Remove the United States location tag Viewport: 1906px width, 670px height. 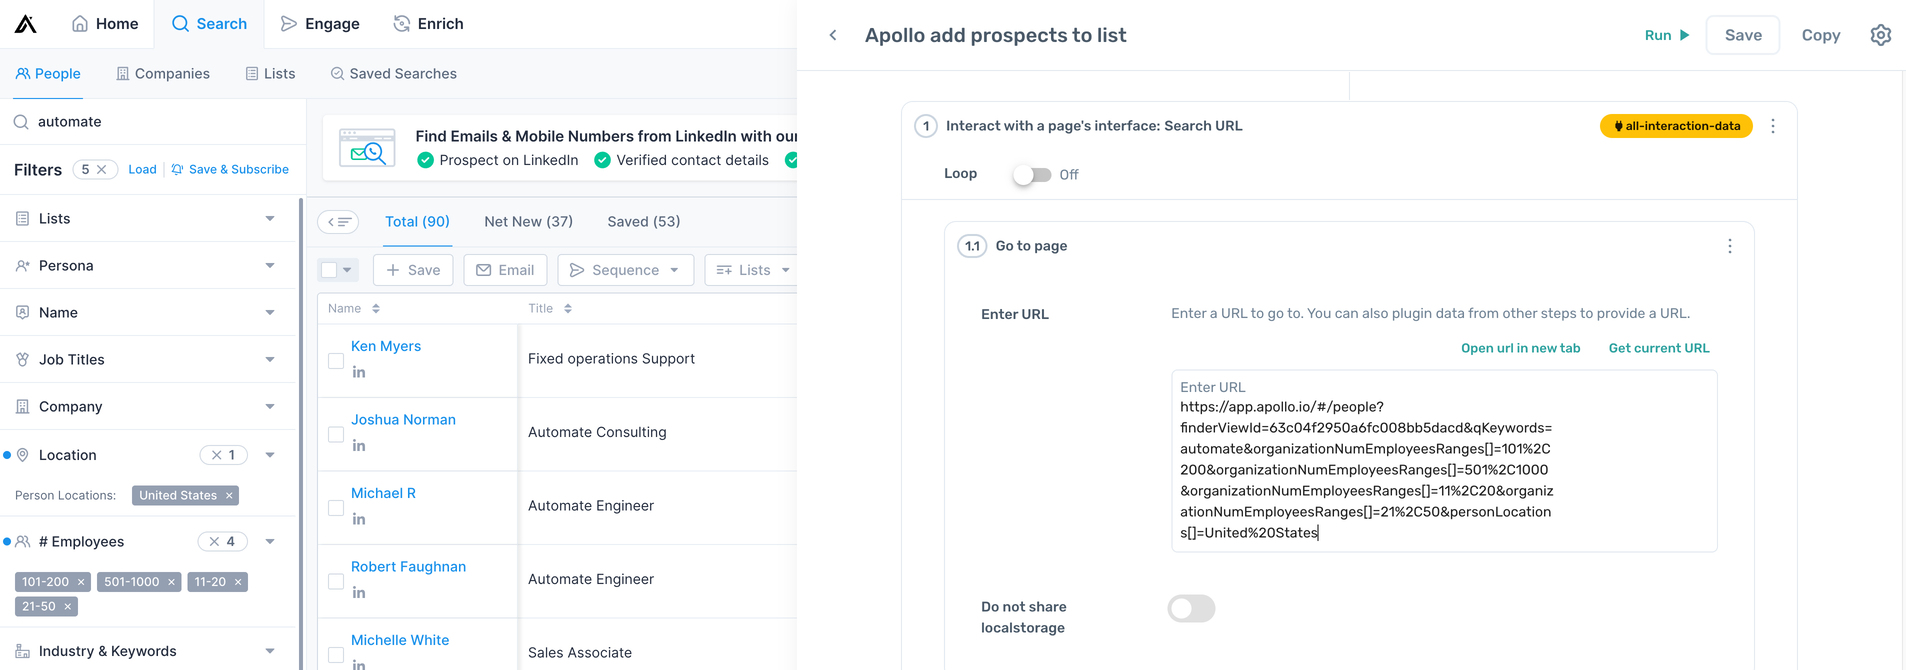(229, 496)
